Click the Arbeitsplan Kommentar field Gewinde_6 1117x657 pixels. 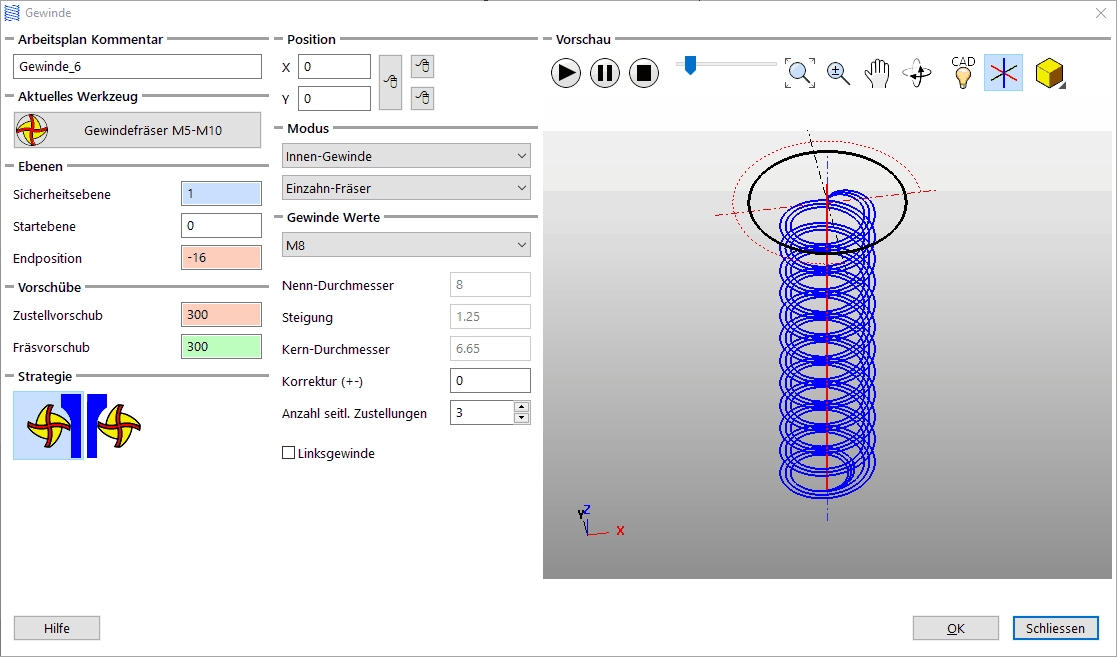click(137, 66)
